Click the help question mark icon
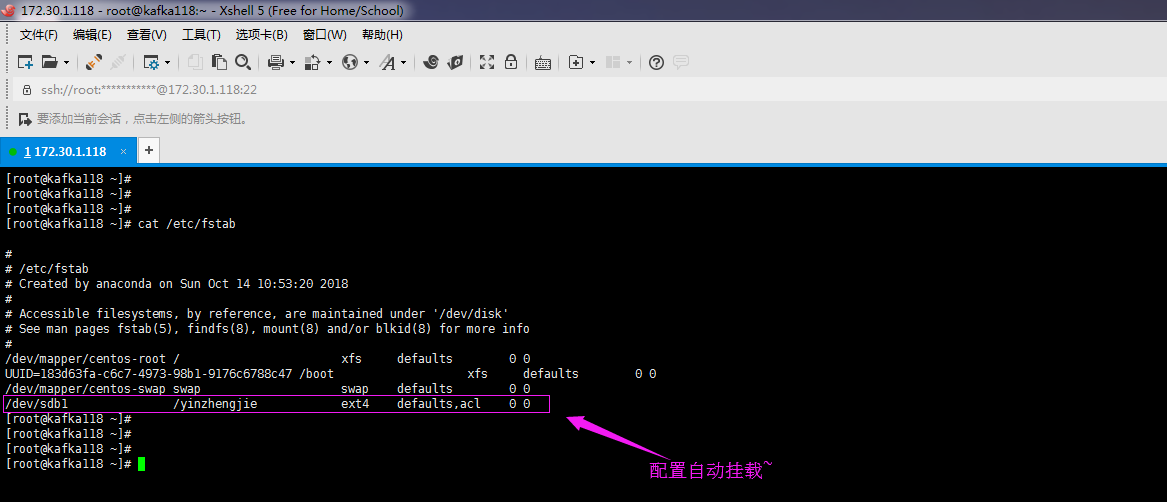Image resolution: width=1167 pixels, height=502 pixels. tap(656, 63)
